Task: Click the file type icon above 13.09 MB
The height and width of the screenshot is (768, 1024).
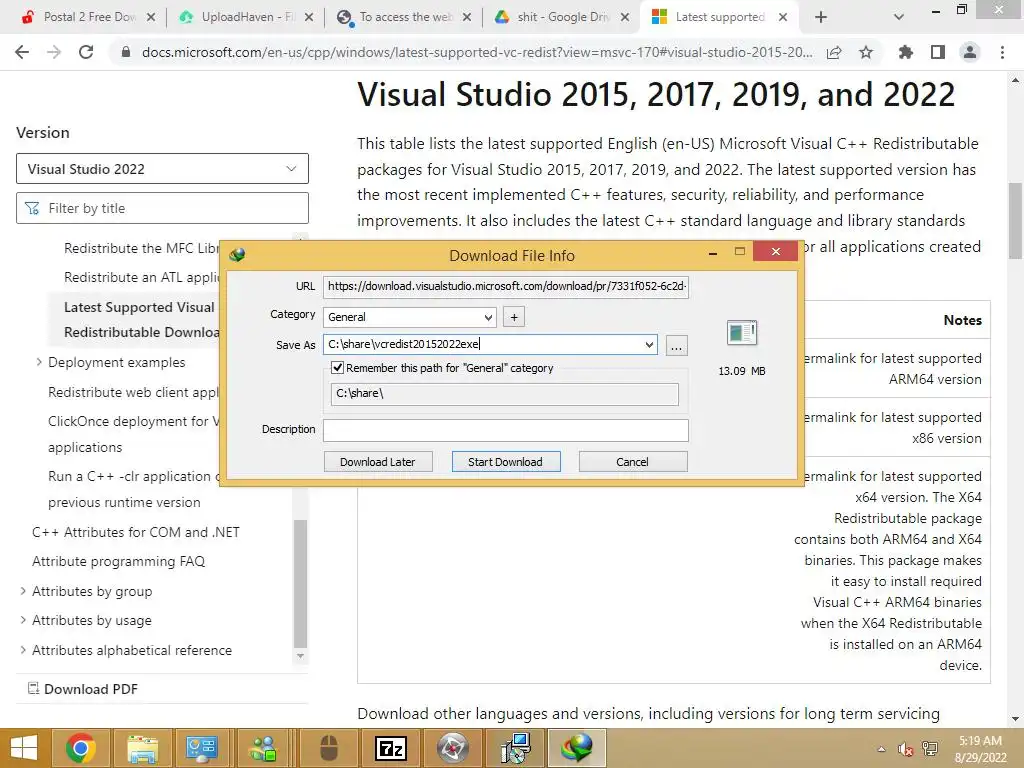Action: (741, 332)
